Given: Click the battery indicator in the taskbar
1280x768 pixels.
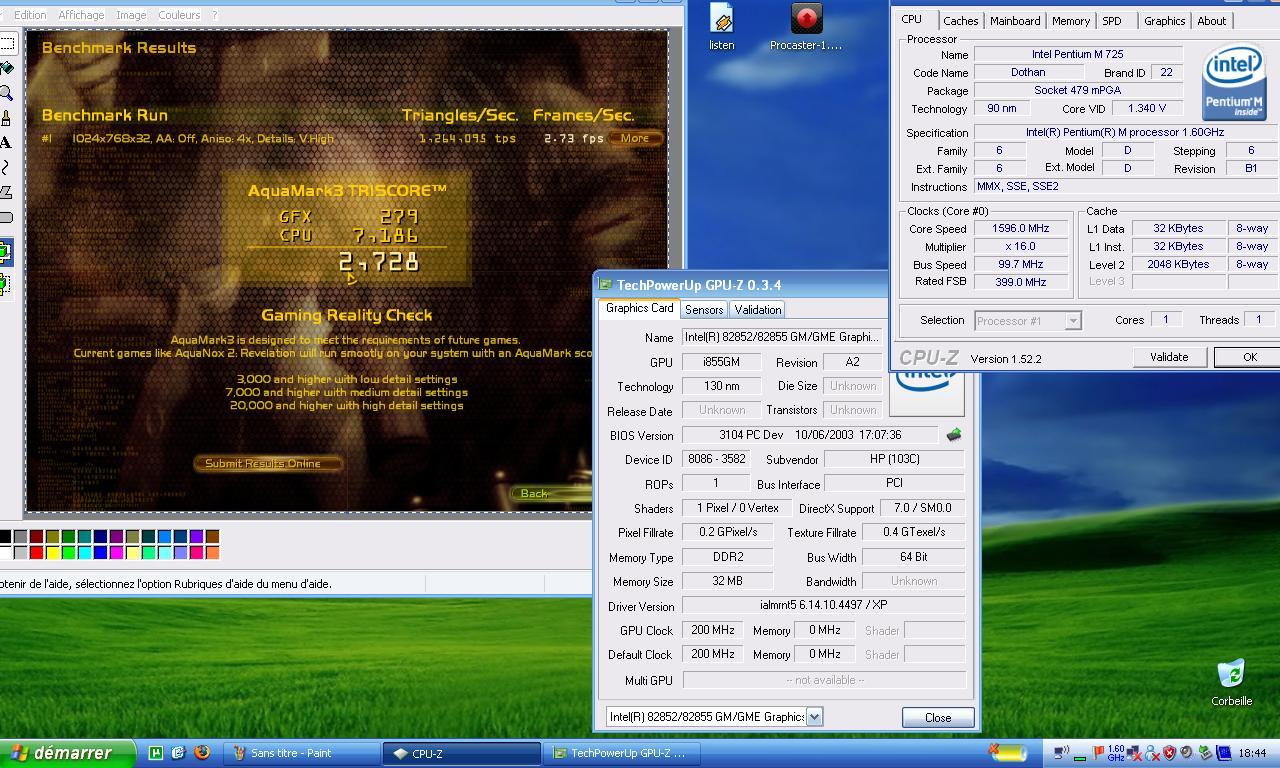Looking at the screenshot, I should click(1010, 753).
